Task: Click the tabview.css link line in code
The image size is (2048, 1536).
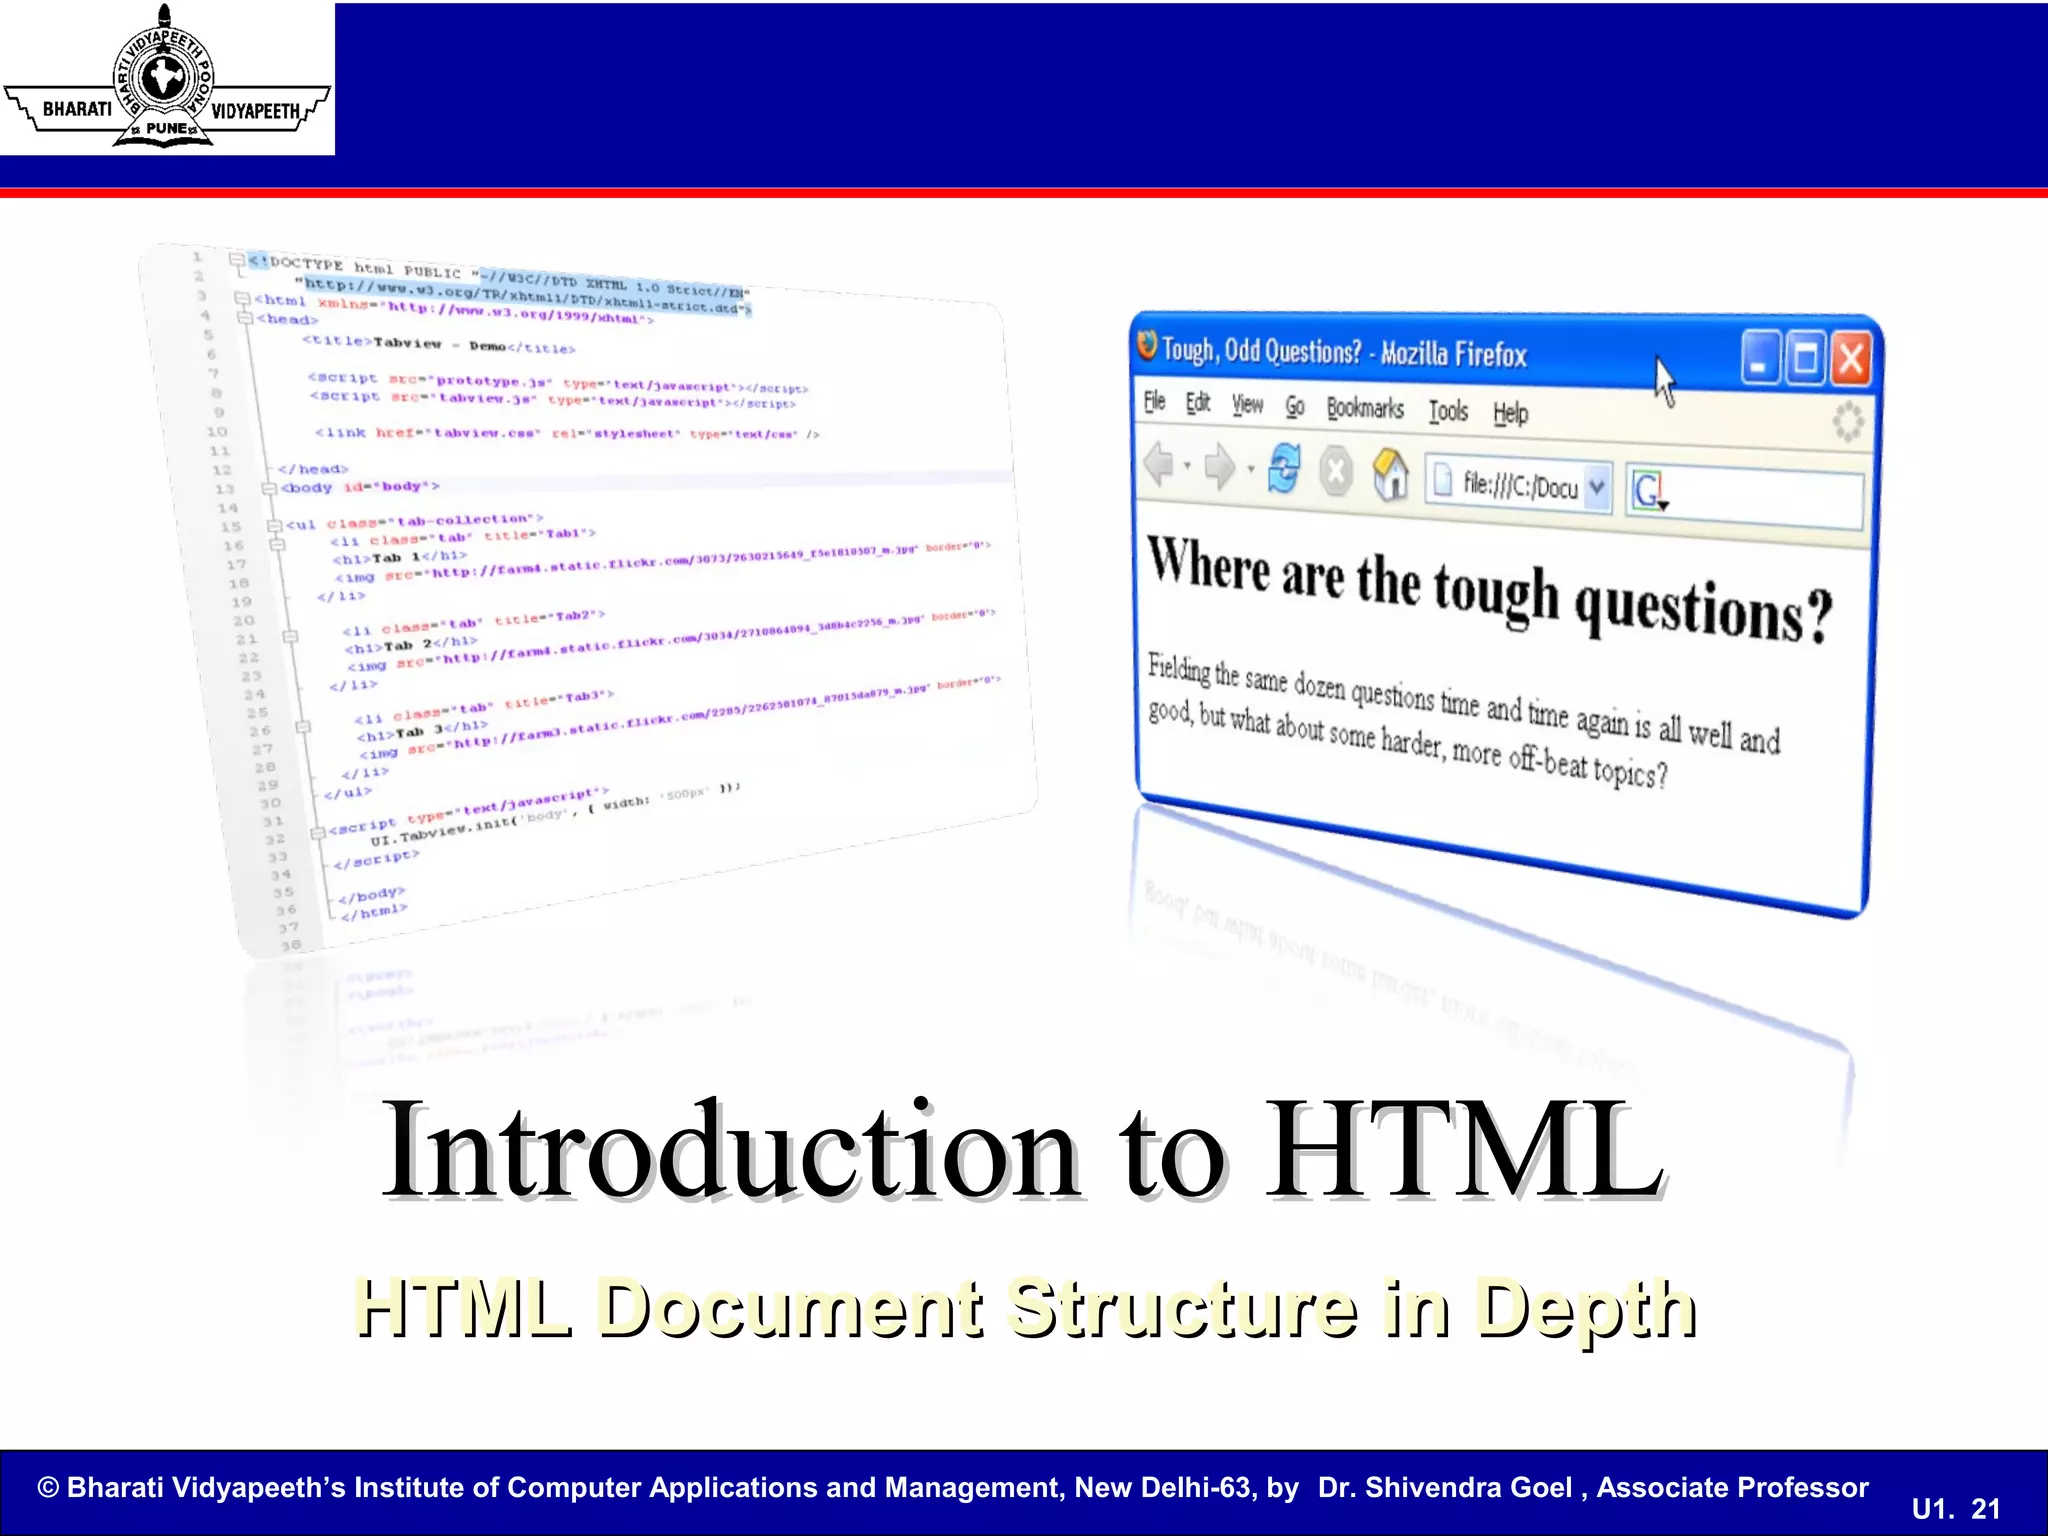Action: pyautogui.click(x=567, y=433)
